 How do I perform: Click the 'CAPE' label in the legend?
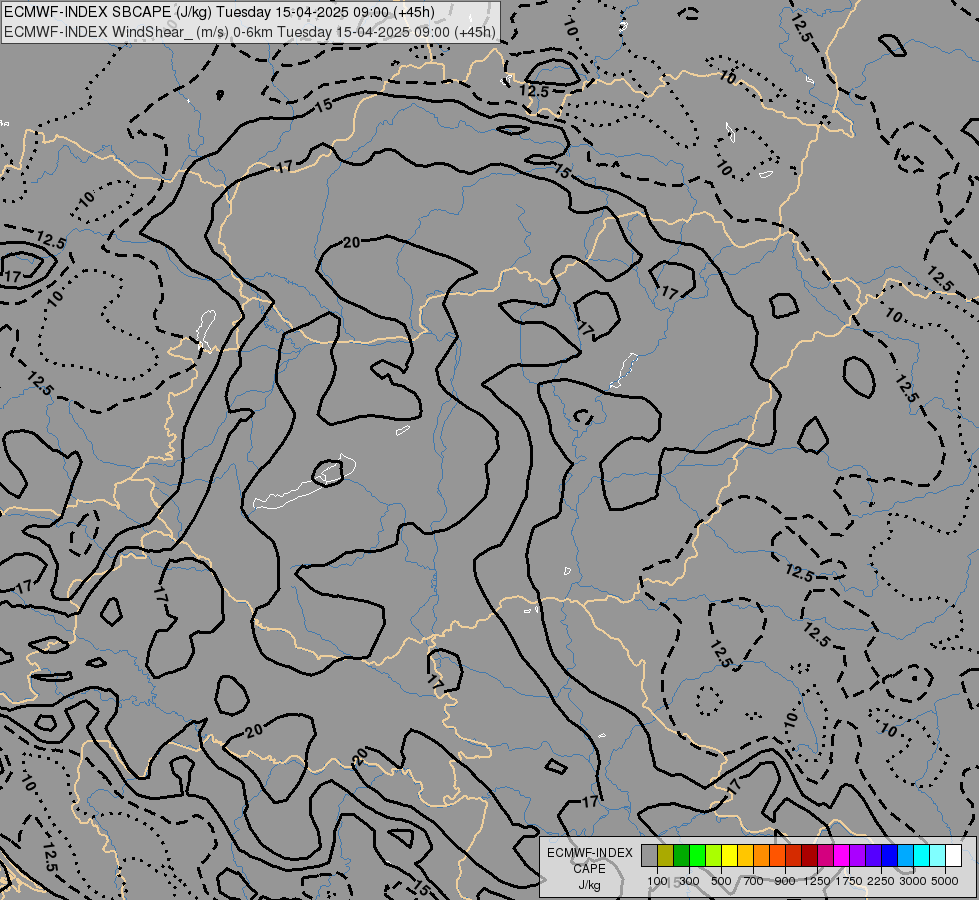(589, 869)
